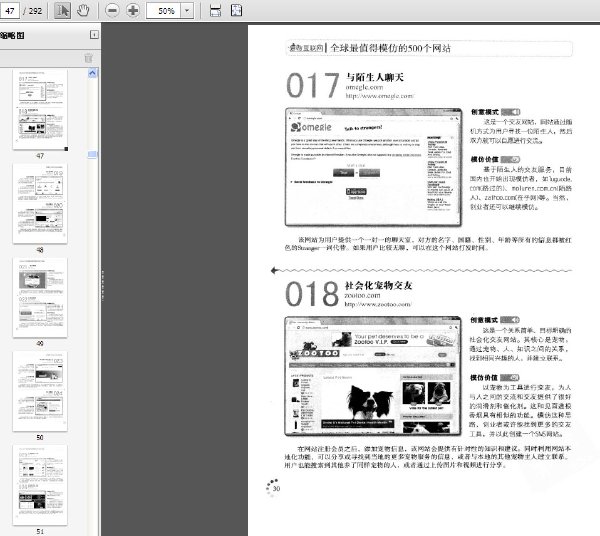Click page header title about 500 websites
This screenshot has height=536, width=600.
coord(390,48)
